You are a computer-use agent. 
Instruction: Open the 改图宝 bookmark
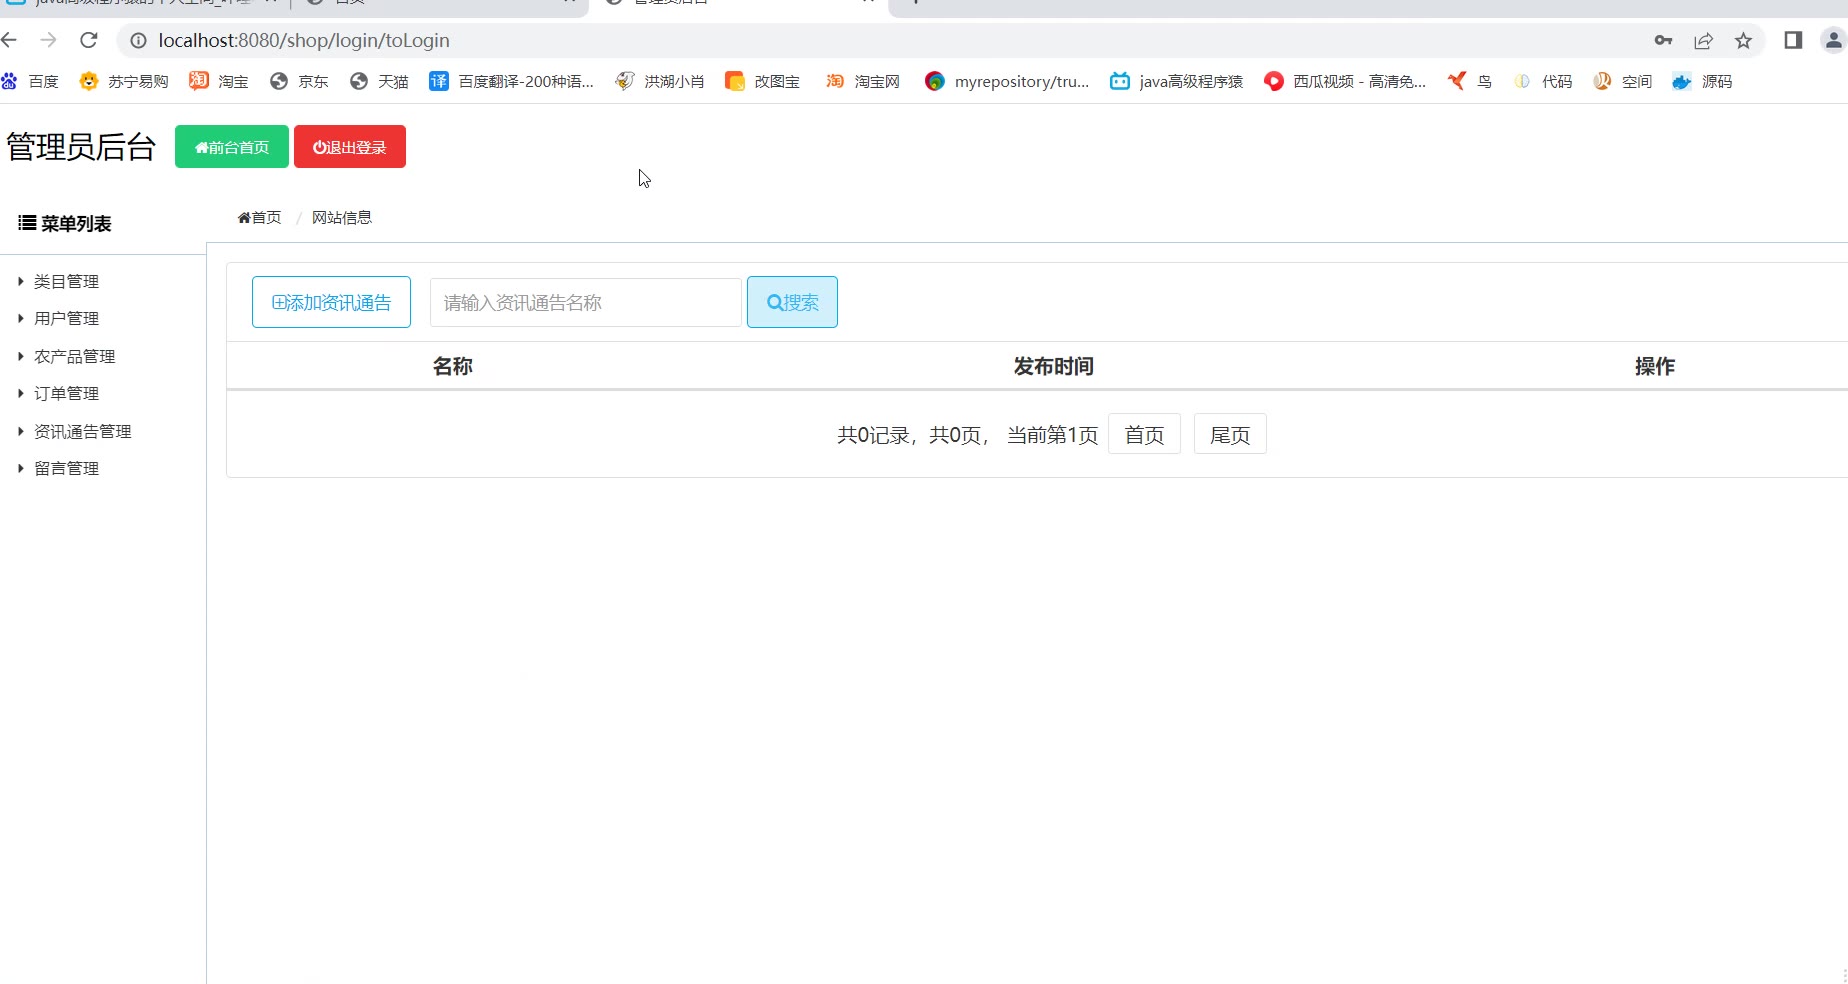point(762,81)
